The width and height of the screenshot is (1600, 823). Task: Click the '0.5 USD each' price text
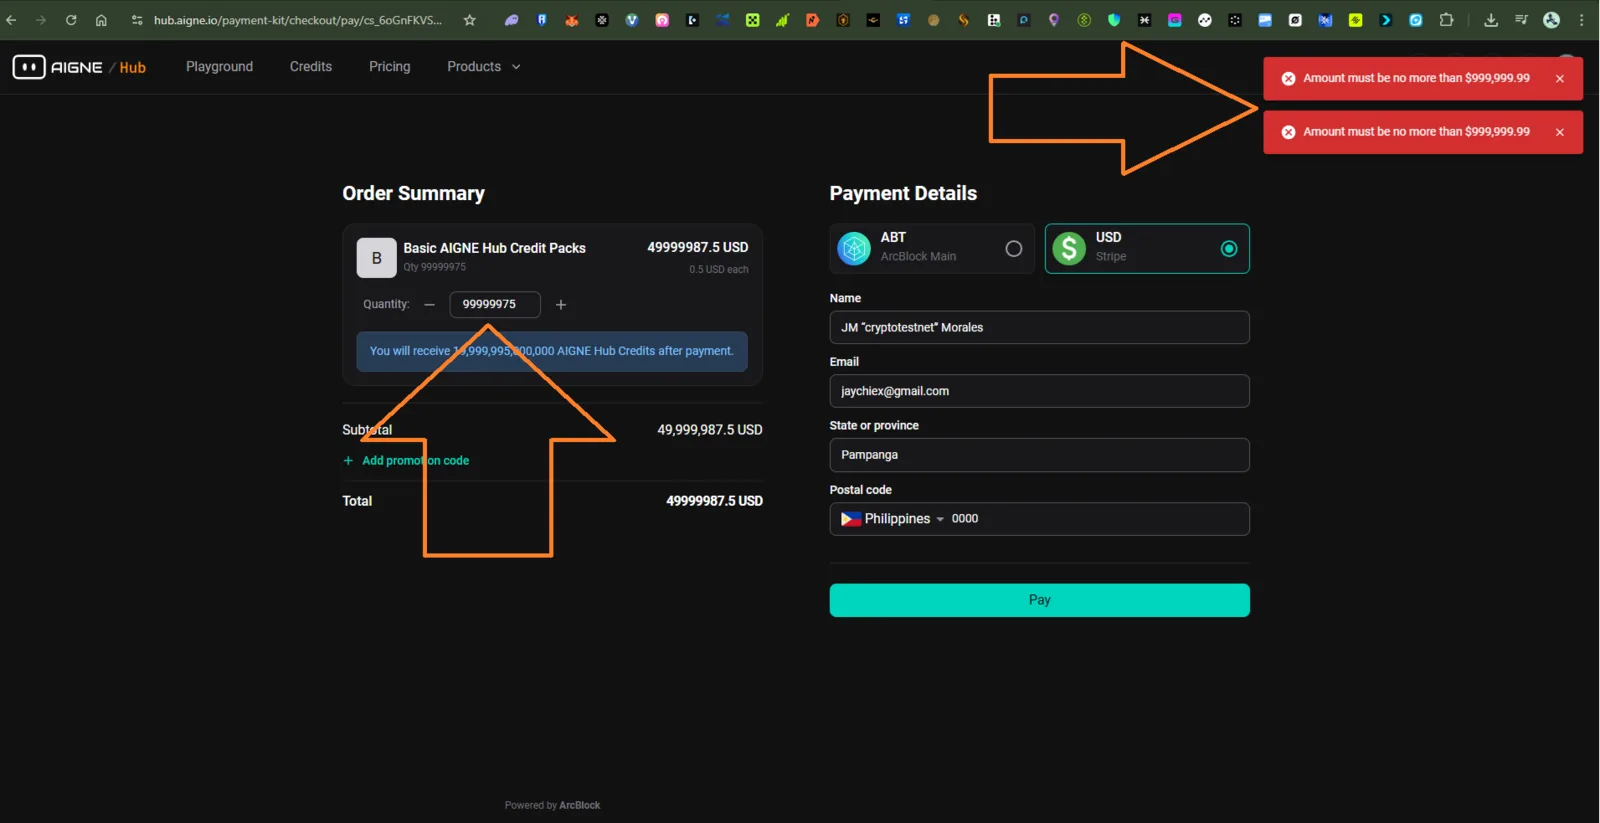[719, 269]
